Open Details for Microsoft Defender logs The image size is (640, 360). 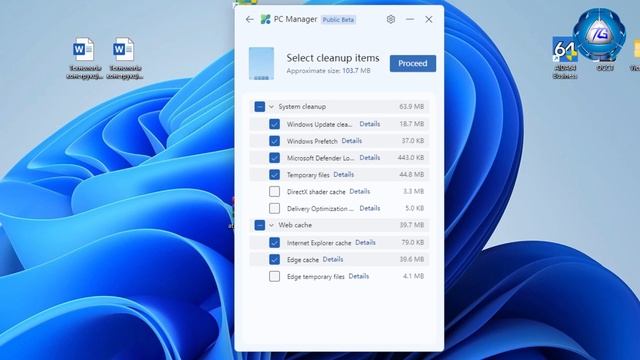pyautogui.click(x=370, y=158)
